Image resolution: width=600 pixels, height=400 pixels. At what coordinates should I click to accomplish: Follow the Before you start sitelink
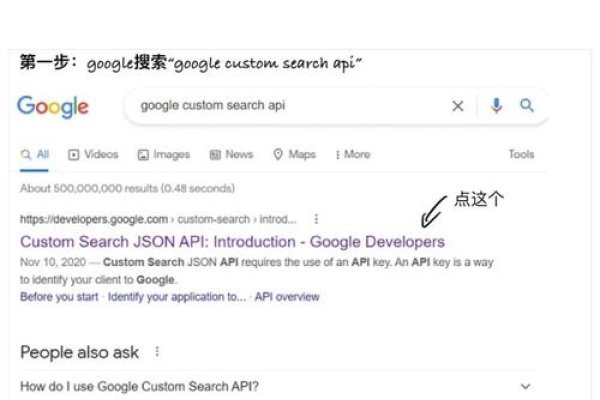pos(59,297)
